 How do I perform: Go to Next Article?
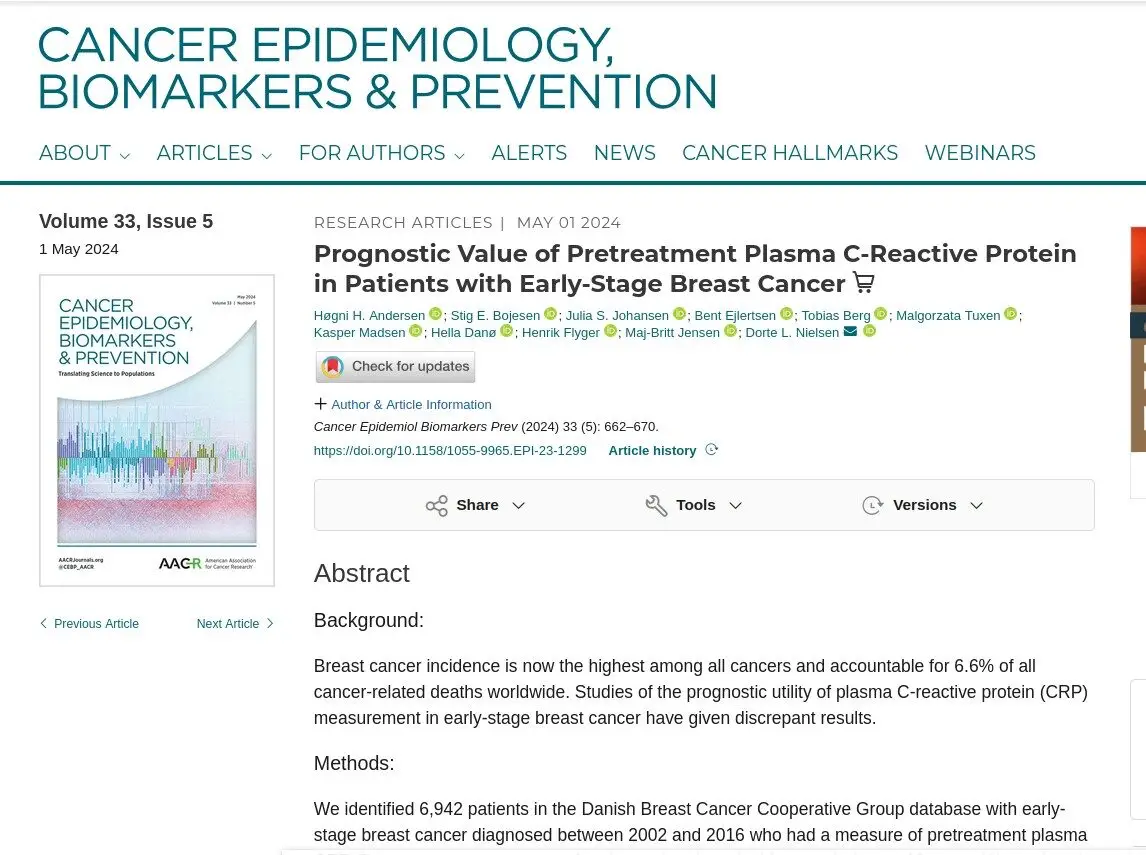pos(235,623)
